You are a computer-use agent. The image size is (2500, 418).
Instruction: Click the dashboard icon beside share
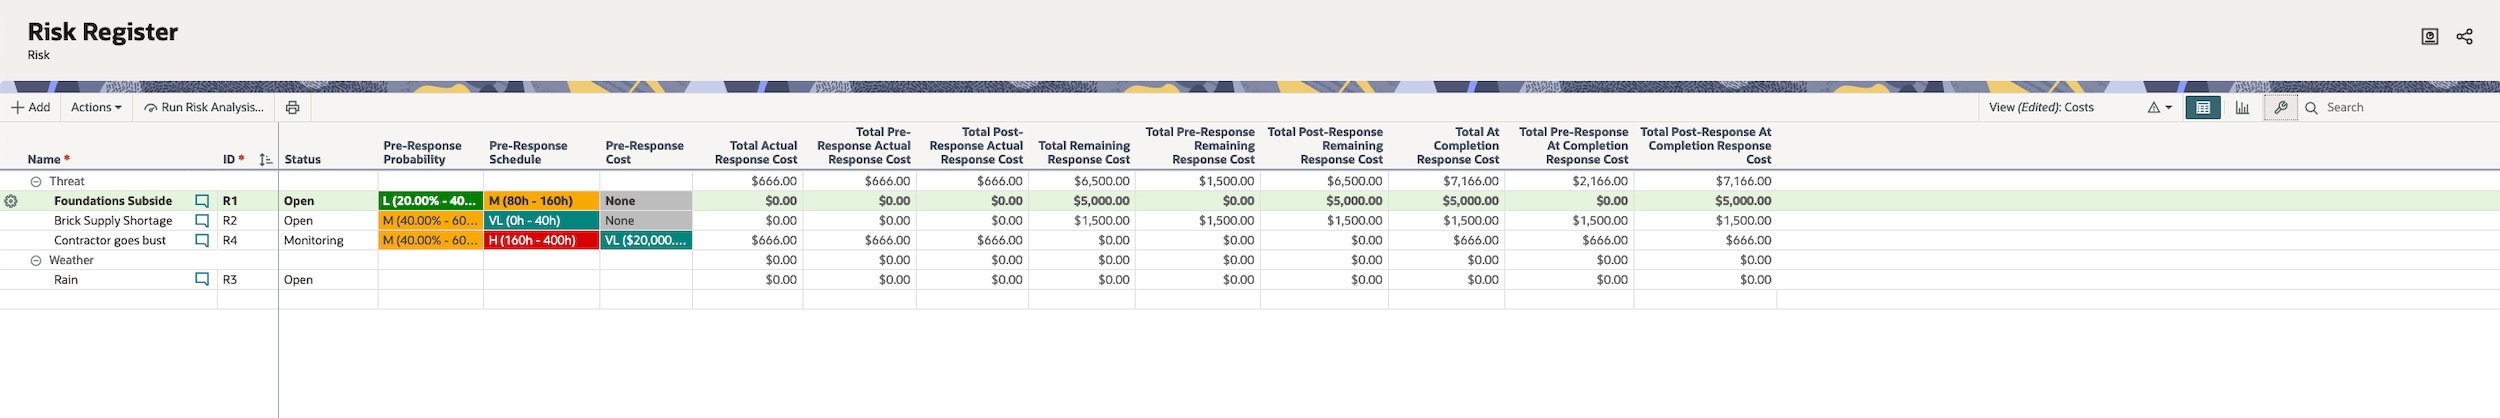click(x=2429, y=37)
